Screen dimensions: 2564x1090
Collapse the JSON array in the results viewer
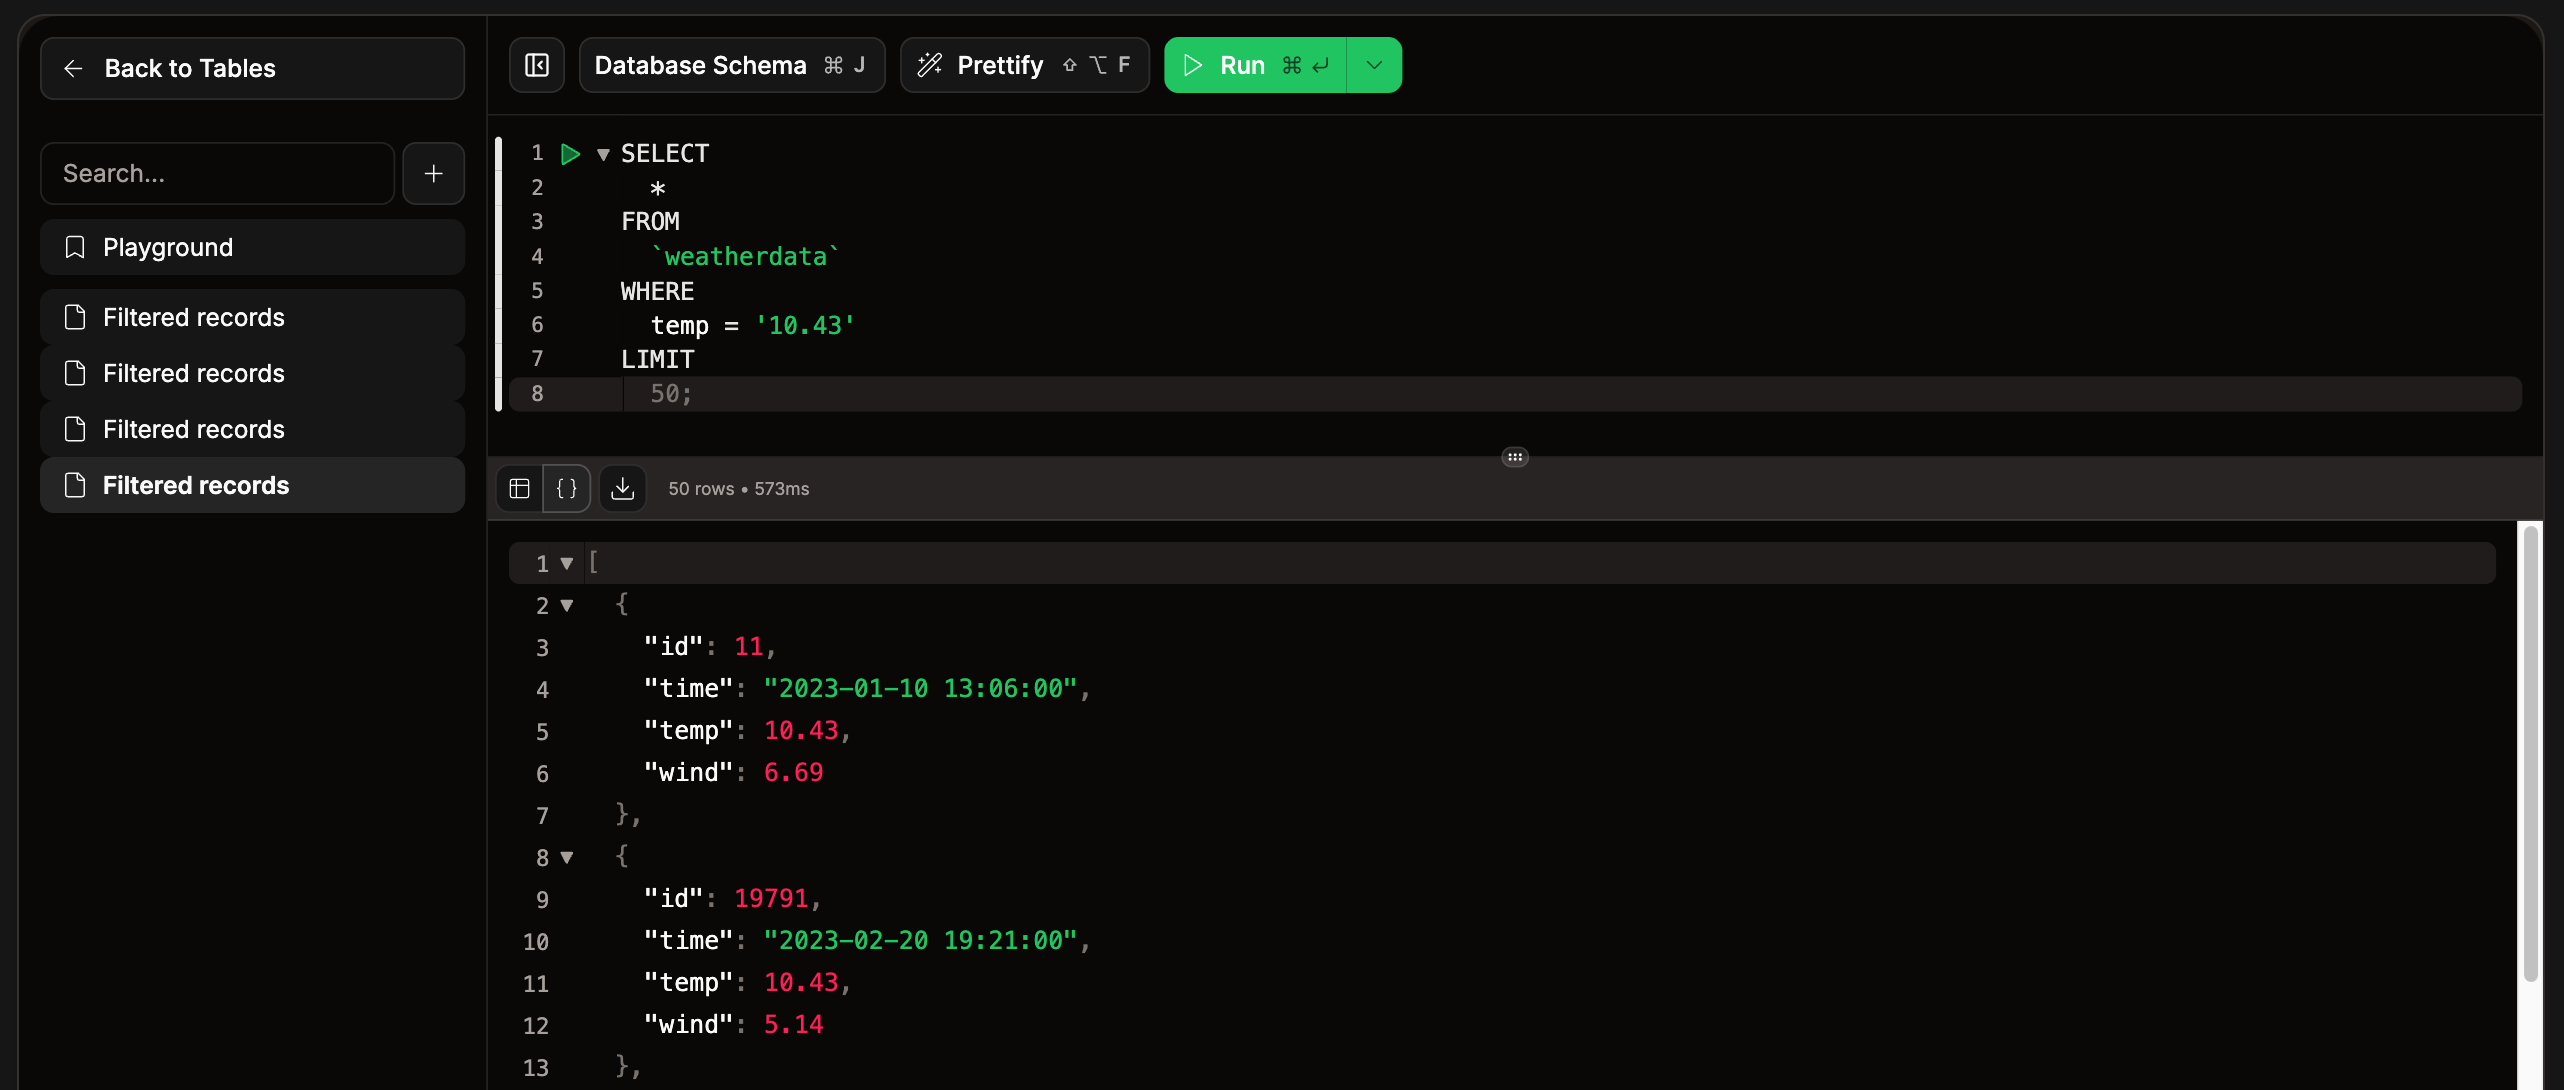pos(567,562)
